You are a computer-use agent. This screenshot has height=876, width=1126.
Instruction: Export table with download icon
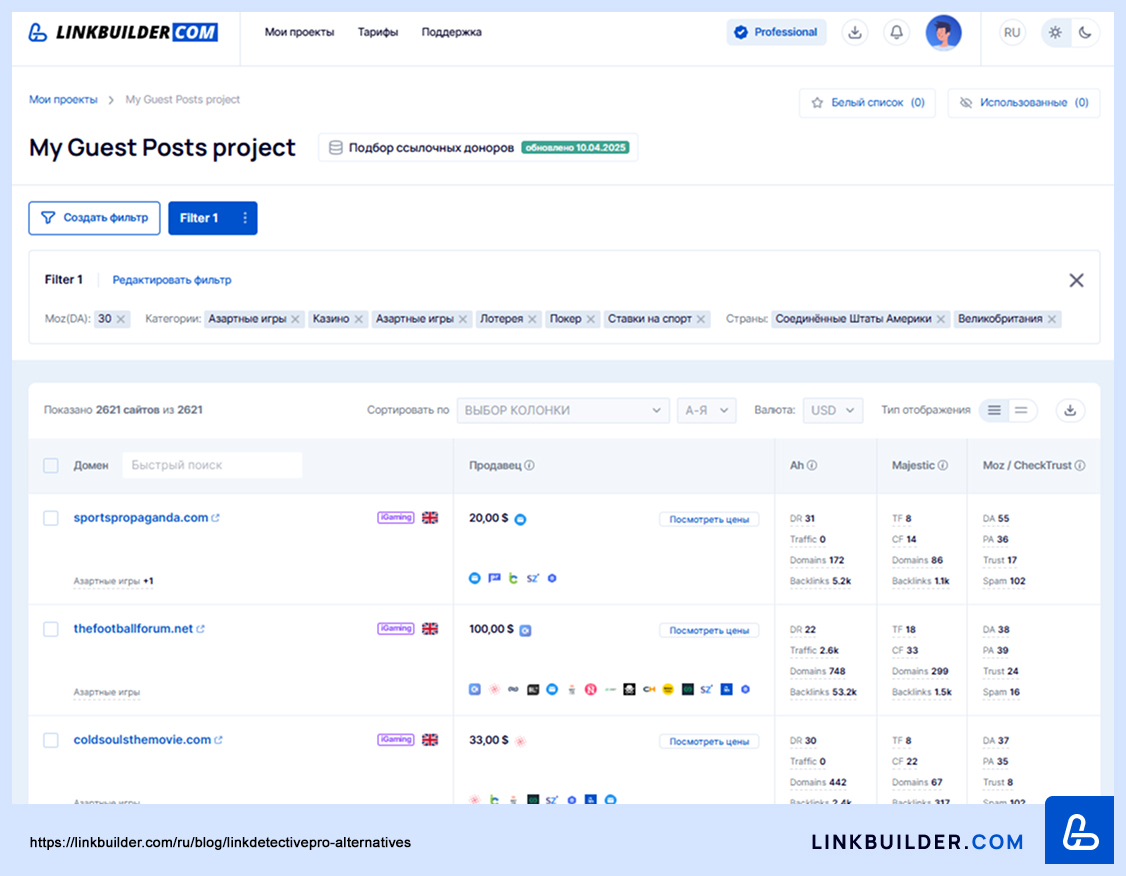point(1070,410)
